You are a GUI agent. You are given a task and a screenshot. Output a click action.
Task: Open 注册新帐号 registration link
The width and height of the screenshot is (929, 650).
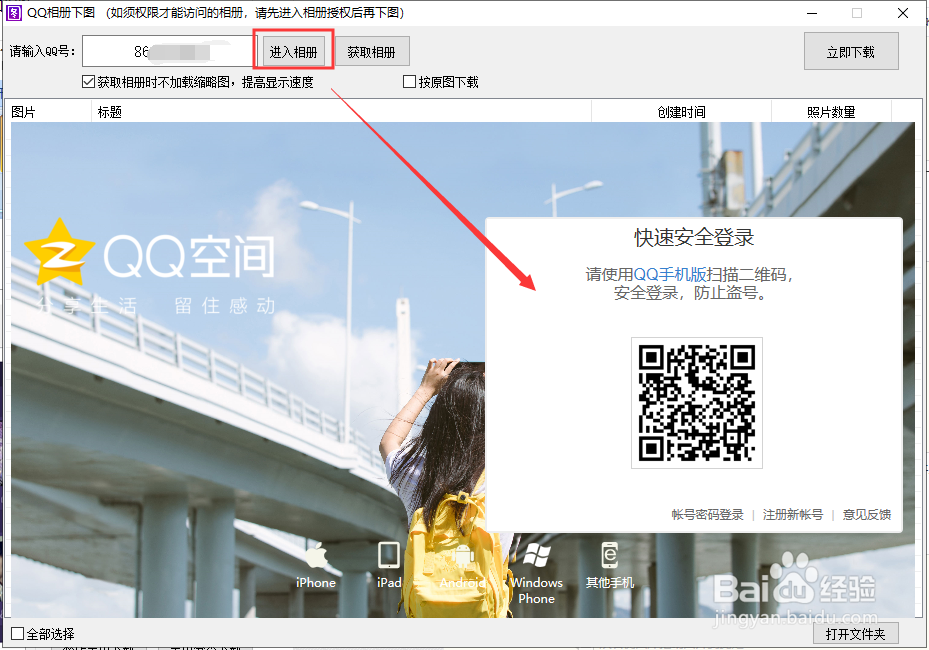tap(793, 514)
